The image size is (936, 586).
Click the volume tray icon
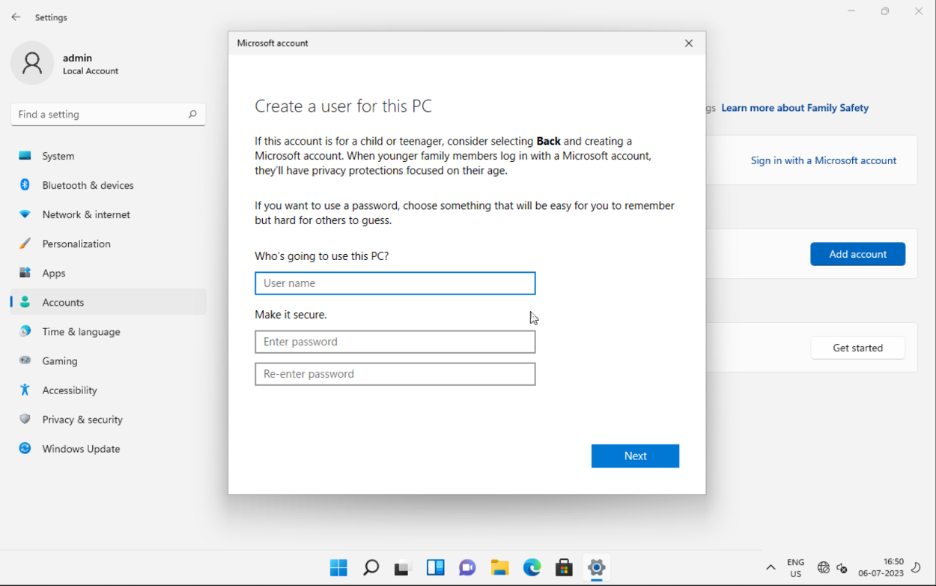[x=842, y=568]
